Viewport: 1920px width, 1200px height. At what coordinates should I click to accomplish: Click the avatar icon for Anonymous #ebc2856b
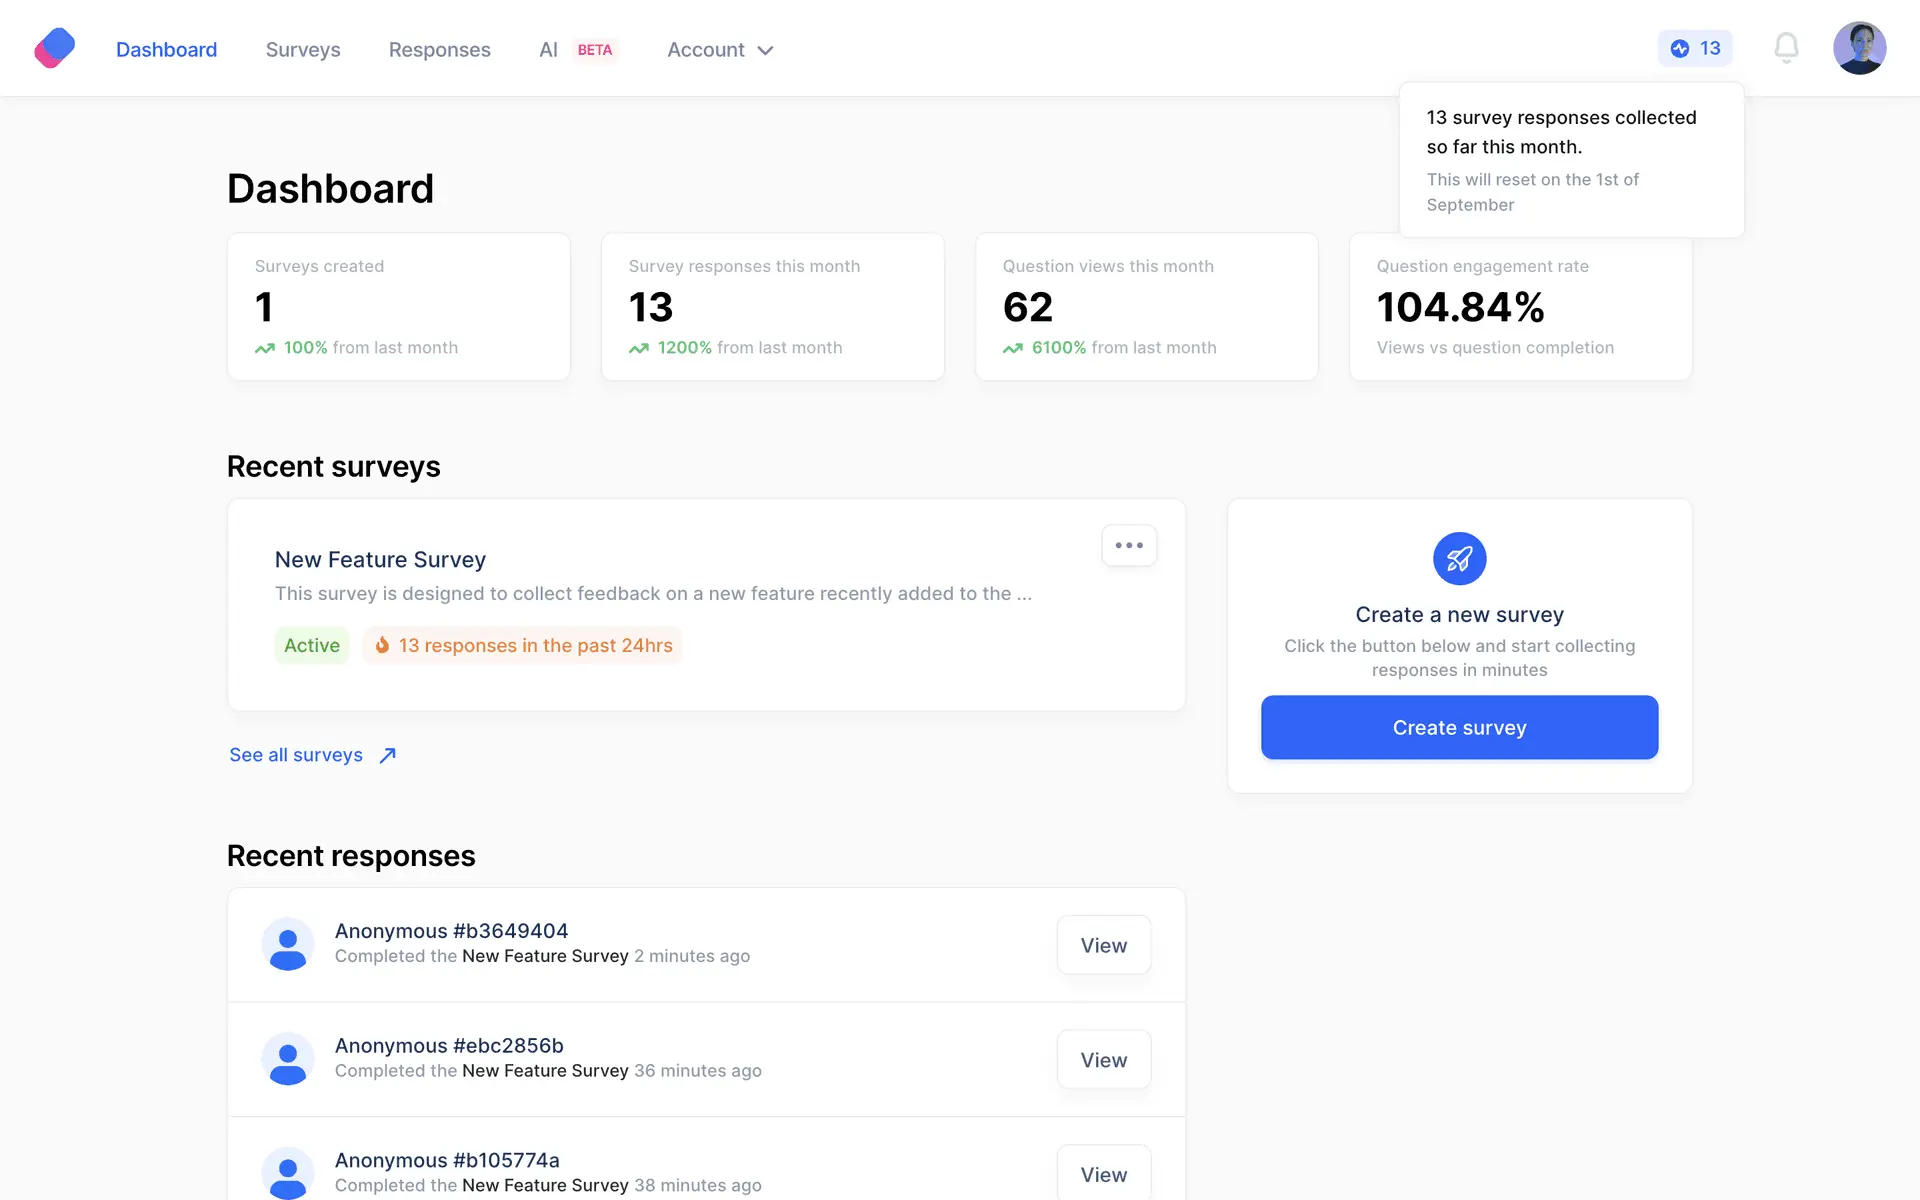288,1059
